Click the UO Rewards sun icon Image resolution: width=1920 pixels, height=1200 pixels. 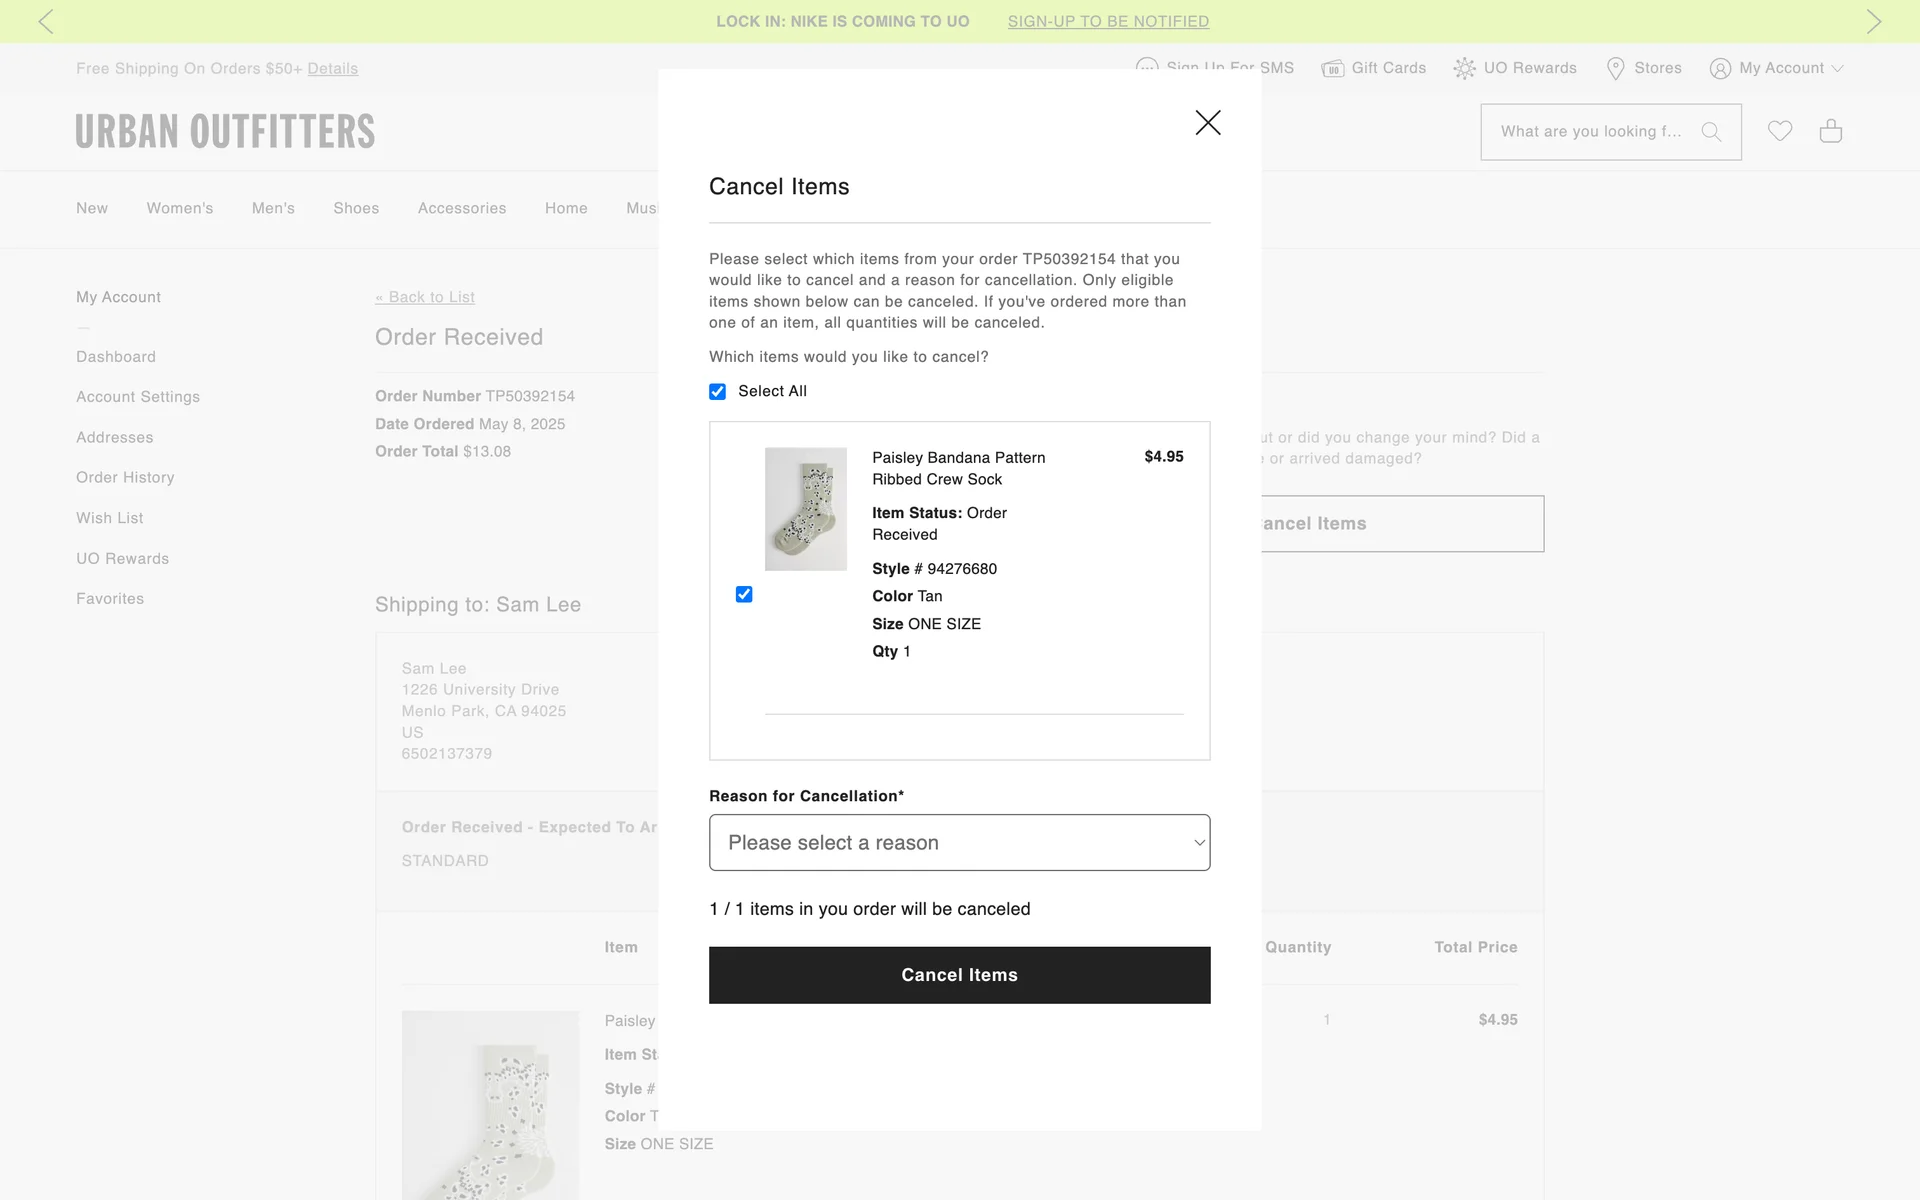[x=1464, y=68]
